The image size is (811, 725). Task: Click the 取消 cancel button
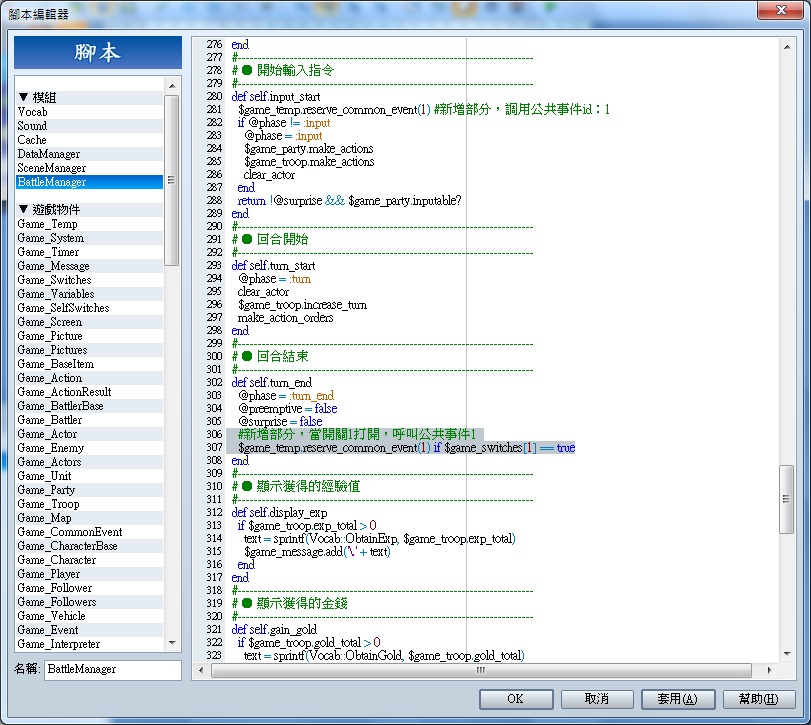pos(597,699)
